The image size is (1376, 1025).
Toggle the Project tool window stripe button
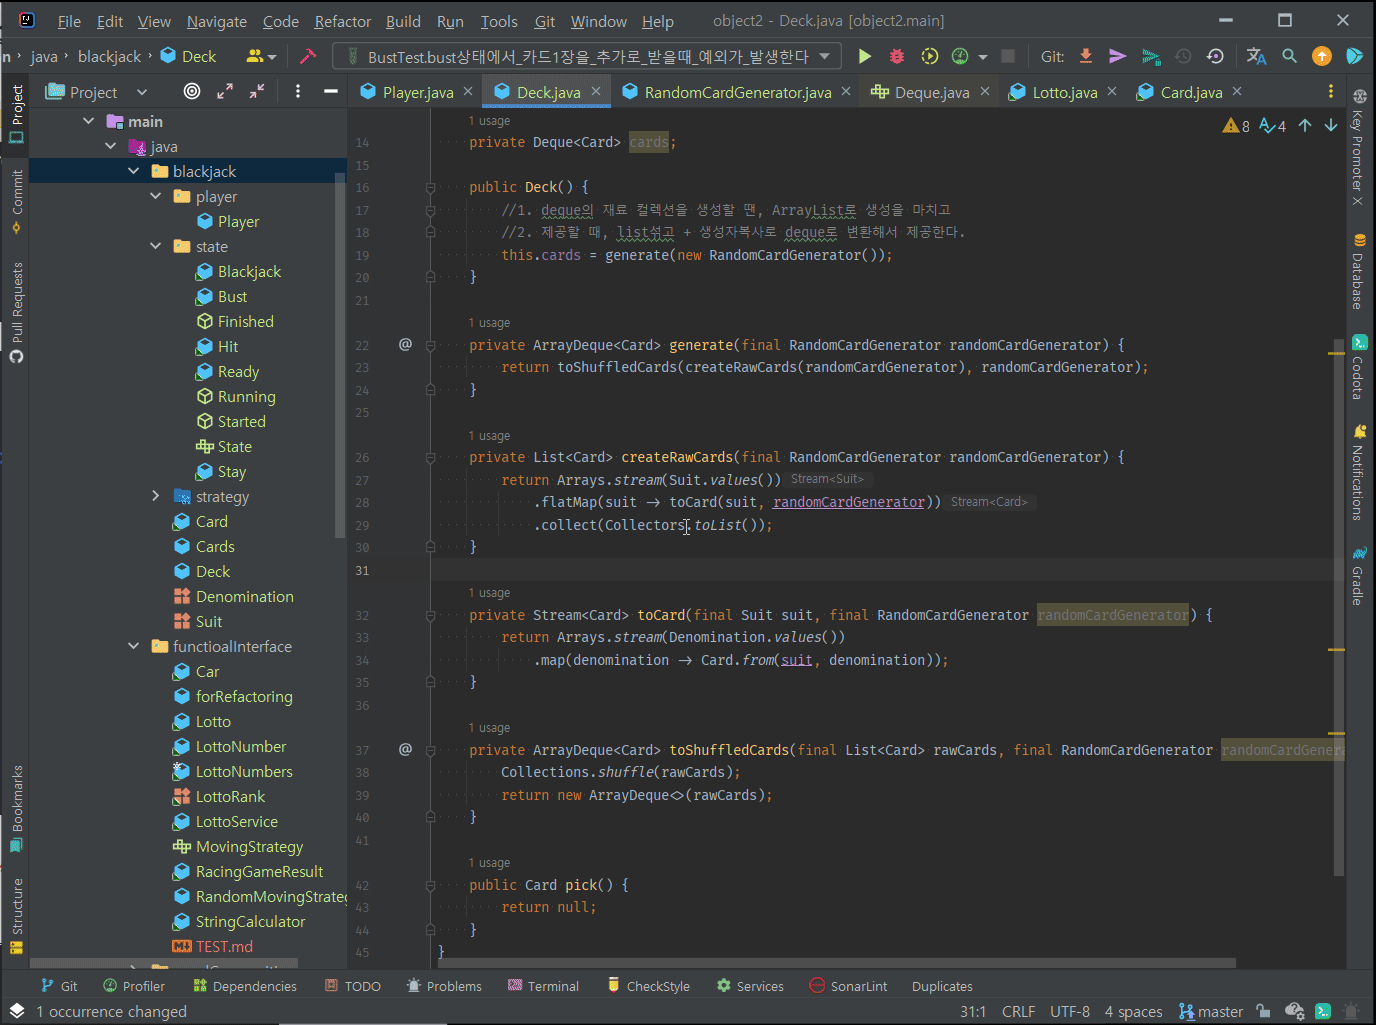pyautogui.click(x=17, y=112)
